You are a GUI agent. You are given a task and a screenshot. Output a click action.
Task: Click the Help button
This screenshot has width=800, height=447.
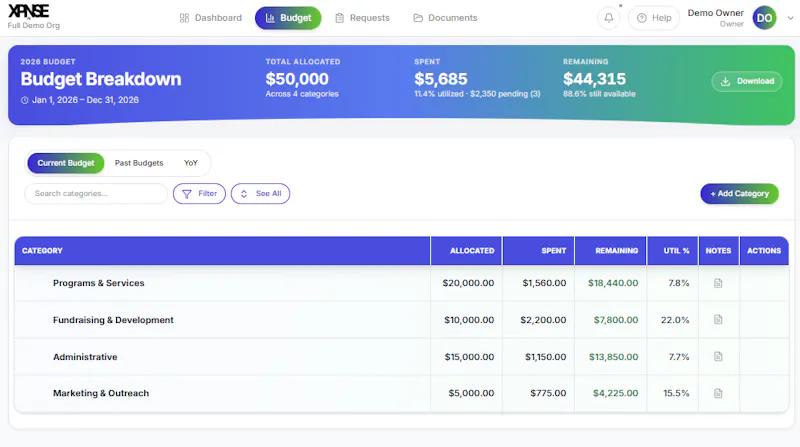point(654,18)
